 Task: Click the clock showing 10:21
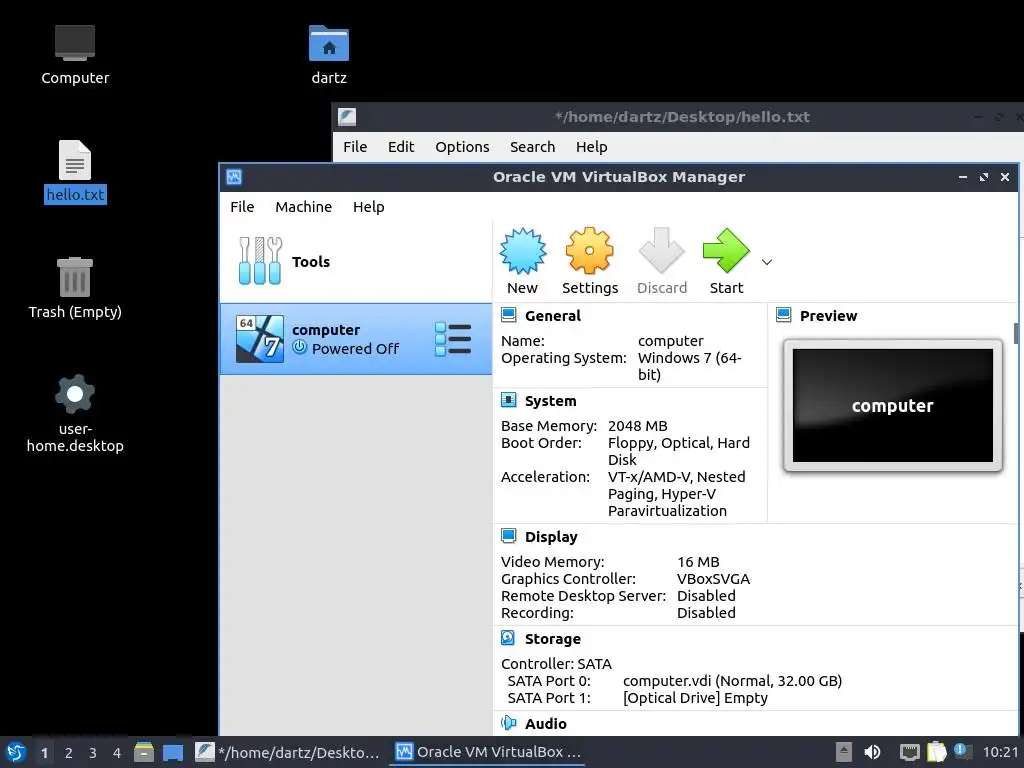coord(1000,752)
